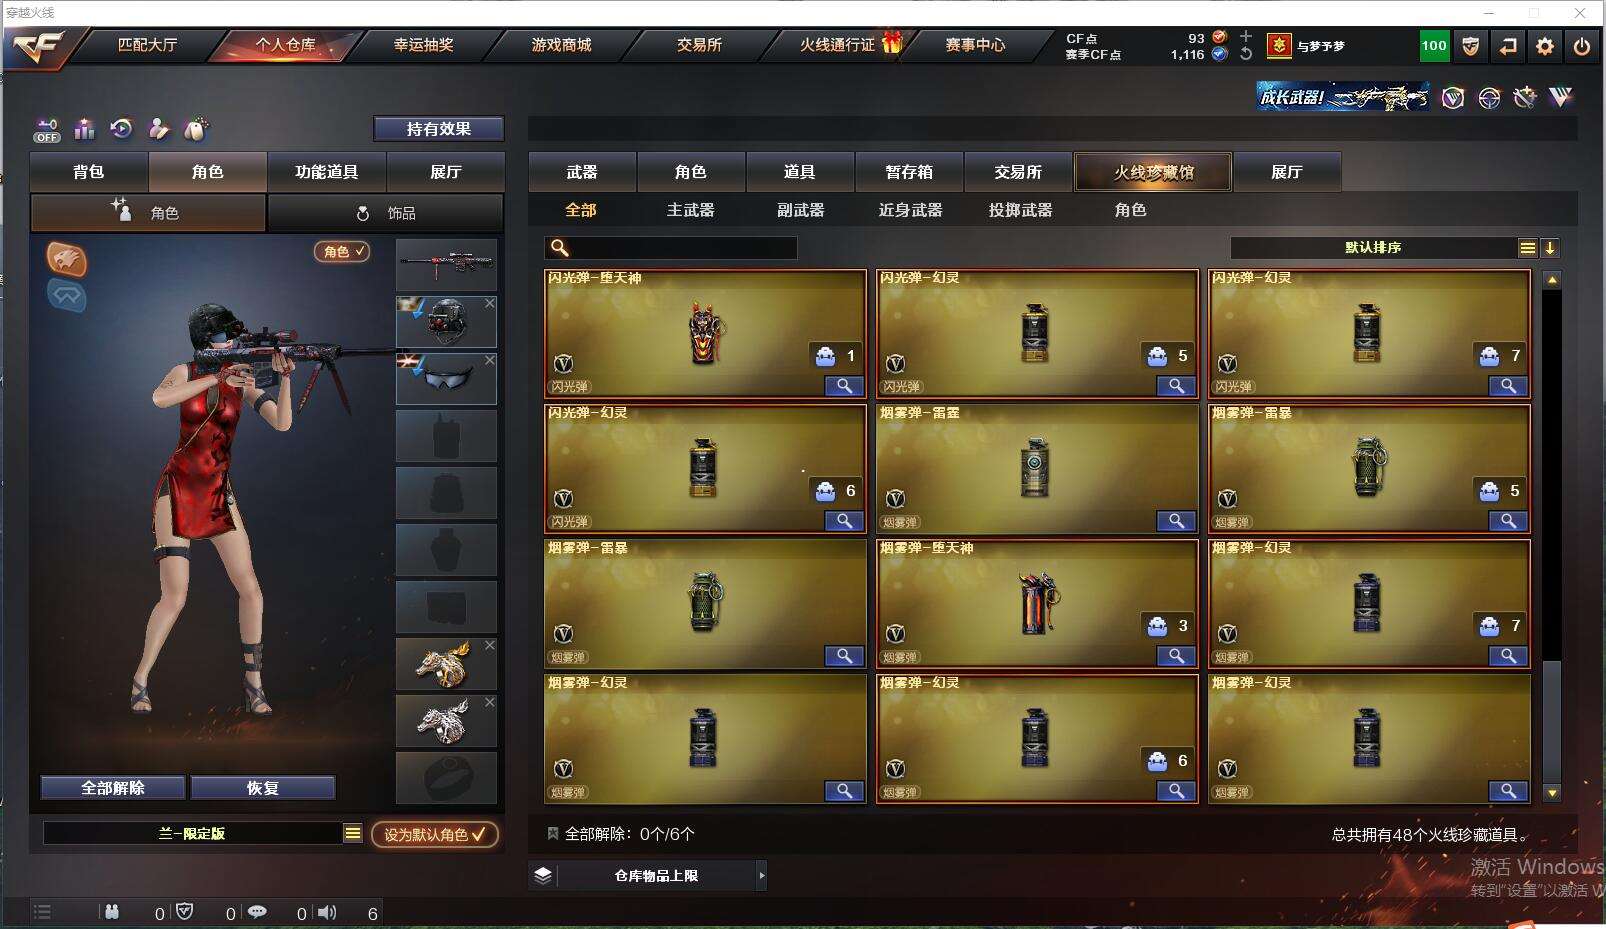
Task: Click the inventory scrollbar down arrow
Action: point(1552,793)
